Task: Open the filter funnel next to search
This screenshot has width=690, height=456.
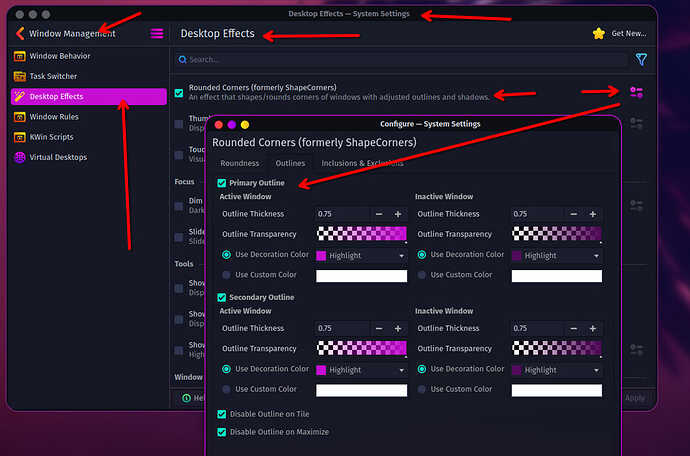Action: 641,59
